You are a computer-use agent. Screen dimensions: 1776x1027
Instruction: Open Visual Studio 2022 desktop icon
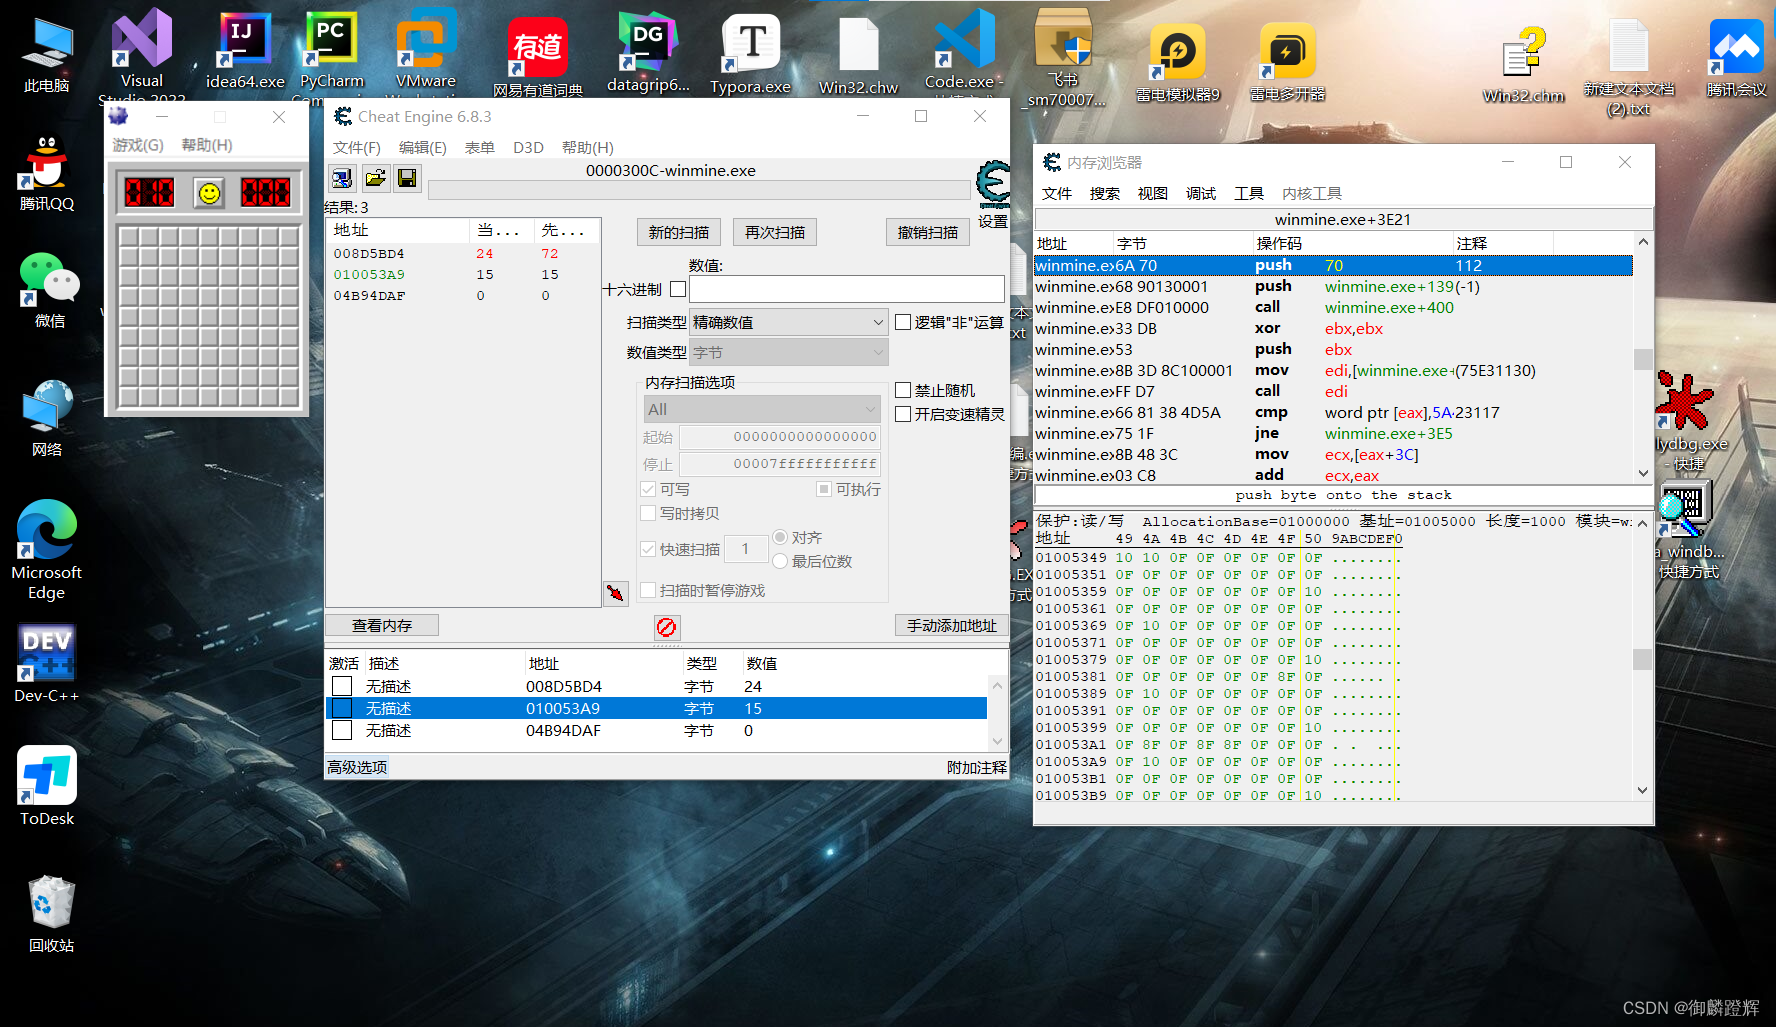click(x=141, y=52)
